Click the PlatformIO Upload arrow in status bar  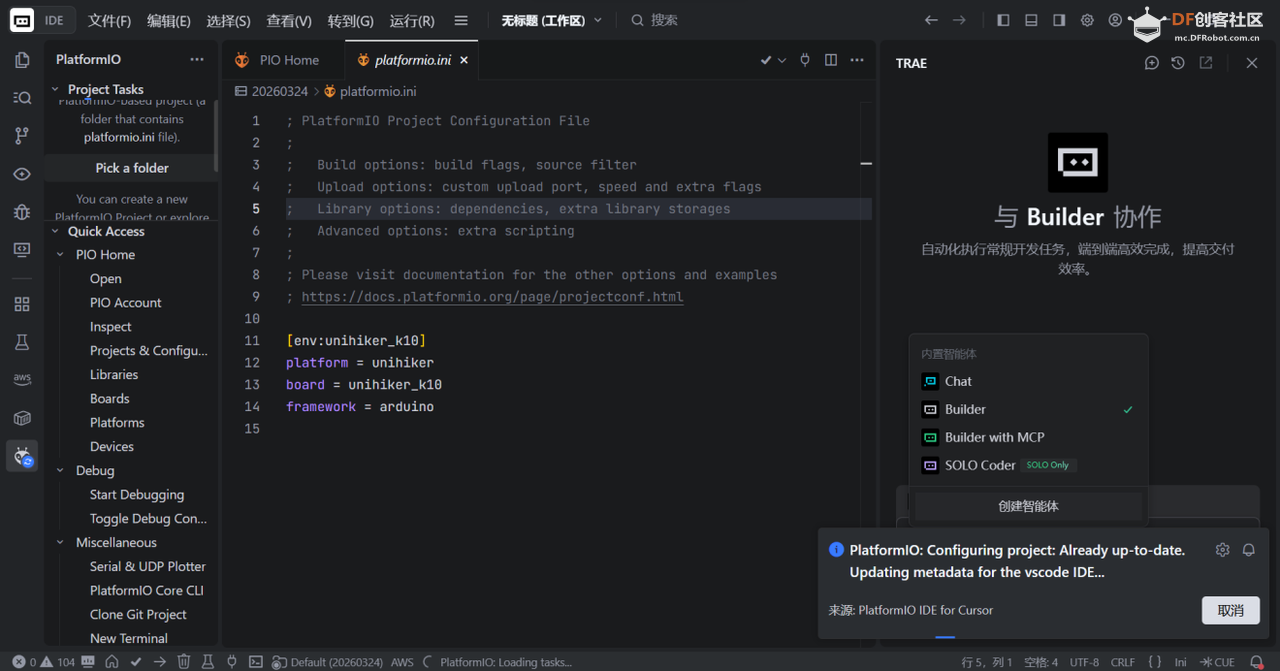coord(160,662)
